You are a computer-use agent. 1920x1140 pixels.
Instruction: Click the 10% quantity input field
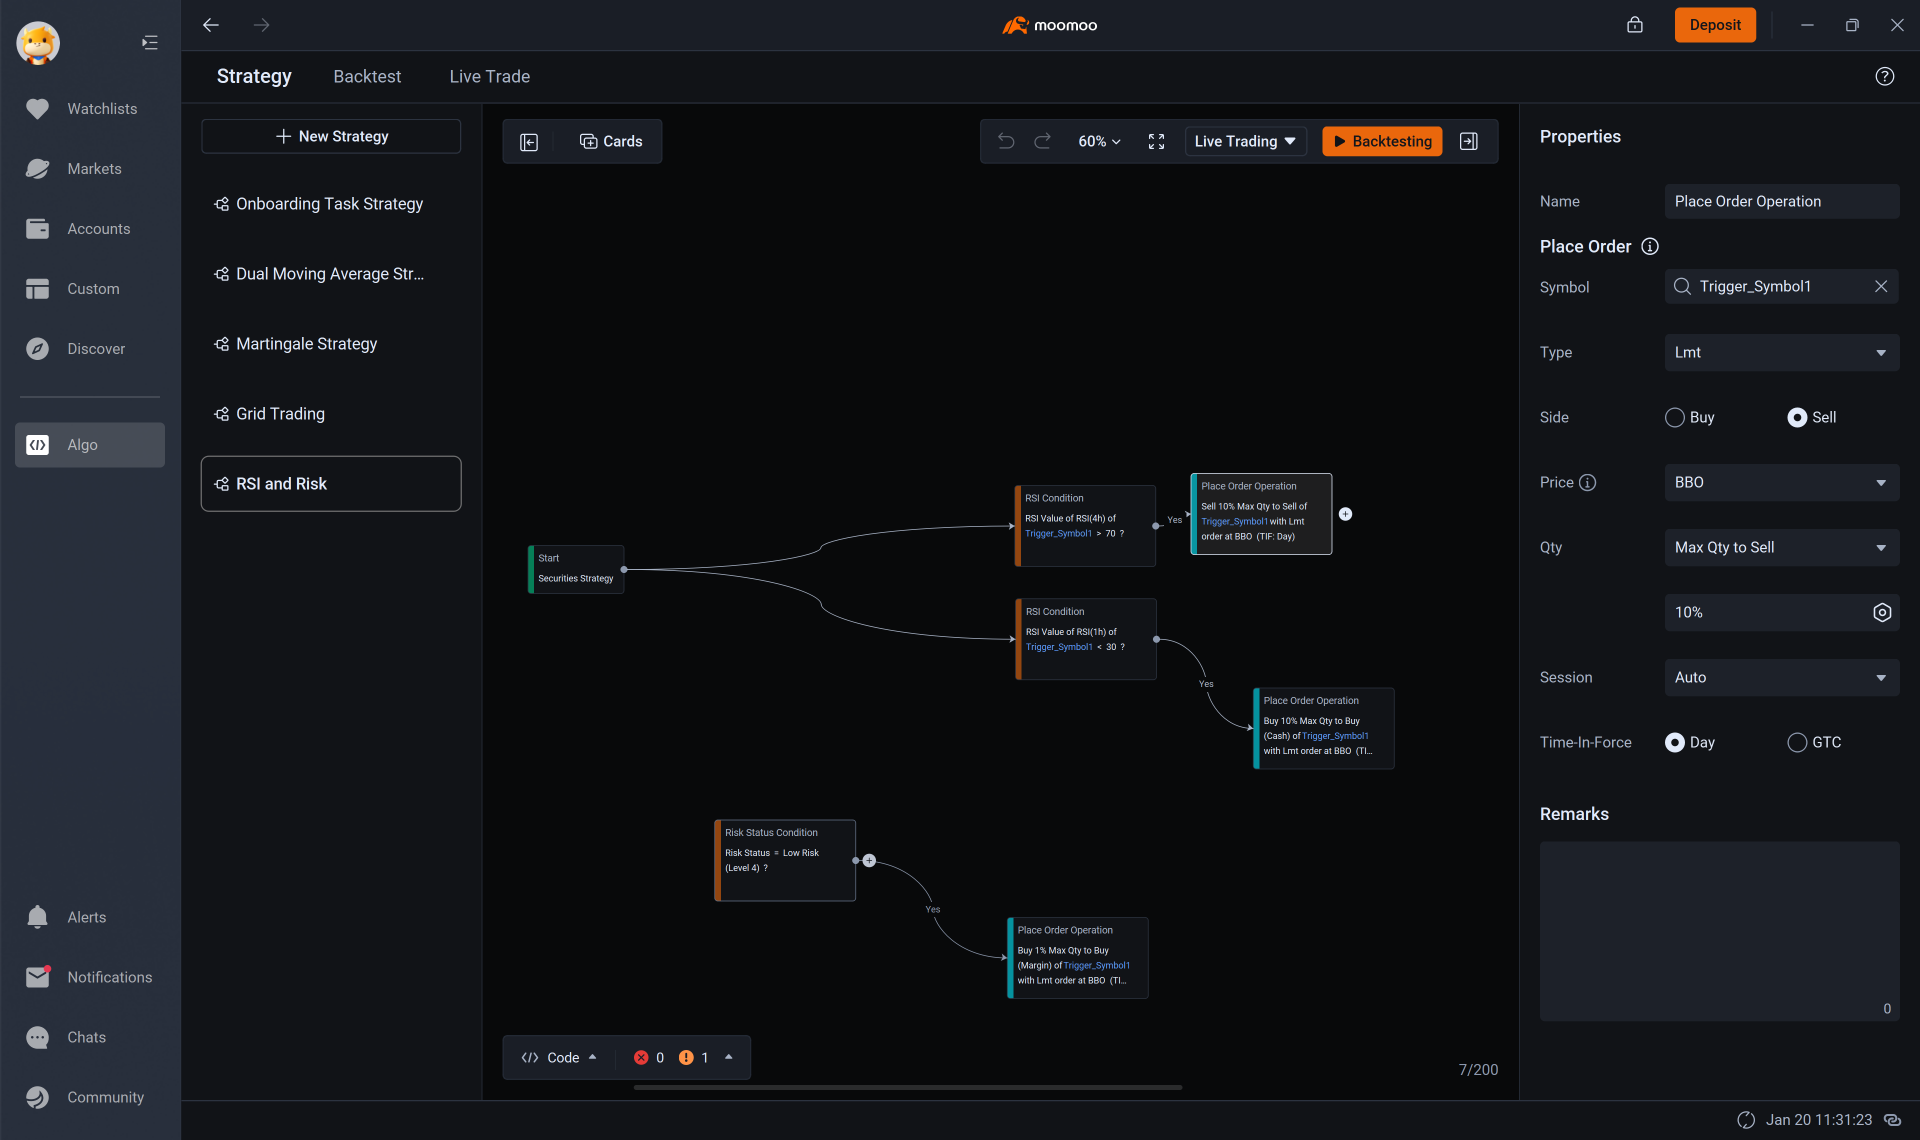click(1765, 611)
